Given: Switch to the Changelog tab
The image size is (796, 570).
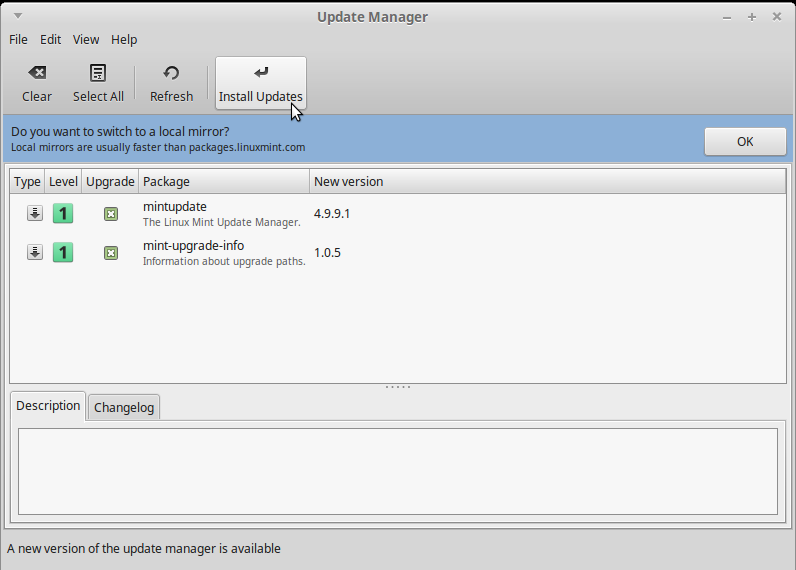Looking at the screenshot, I should pyautogui.click(x=124, y=408).
